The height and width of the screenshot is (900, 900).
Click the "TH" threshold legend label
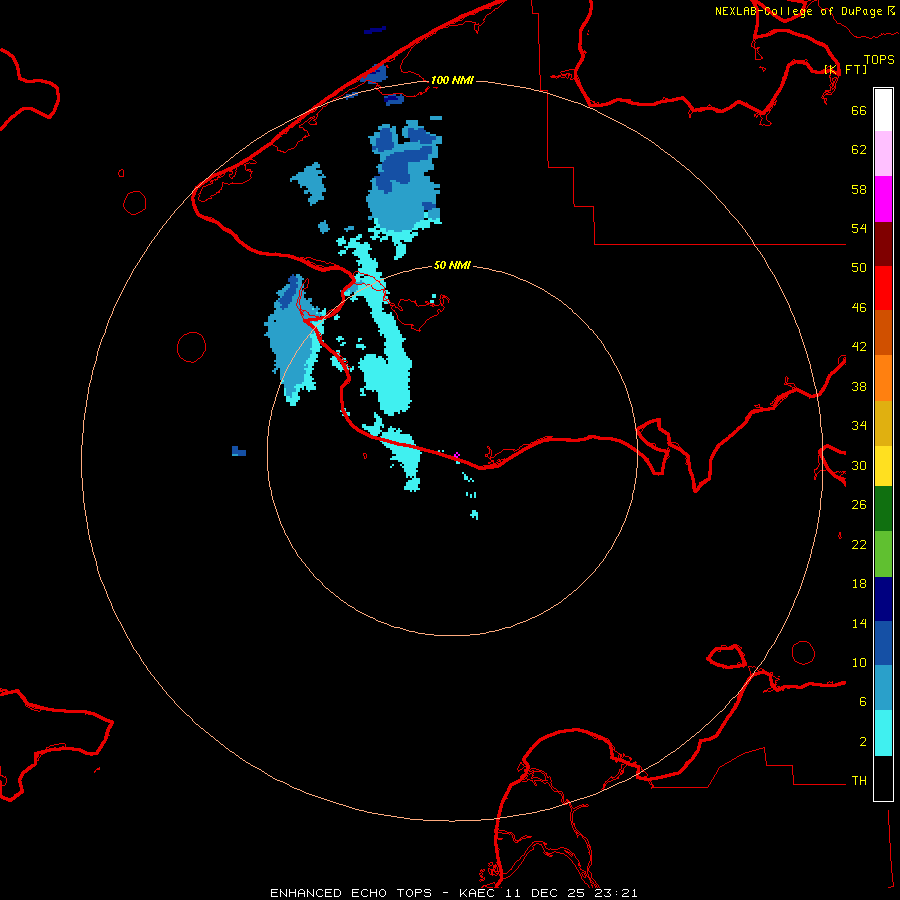(859, 781)
